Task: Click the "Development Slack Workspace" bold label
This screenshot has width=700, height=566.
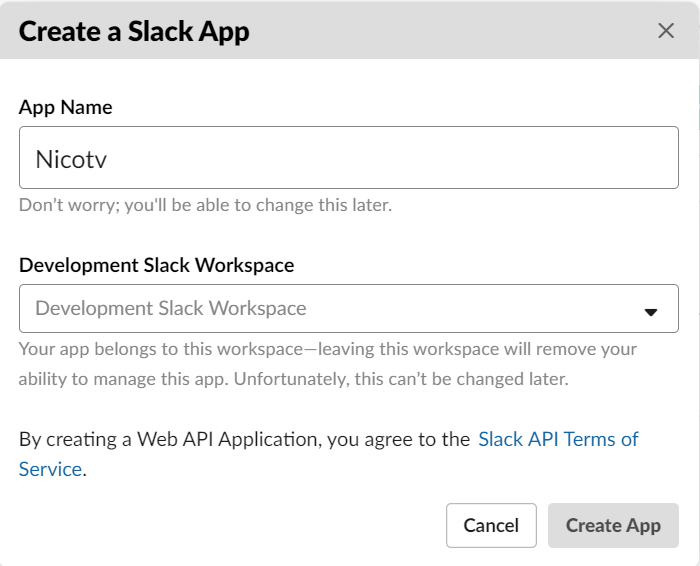Action: pyautogui.click(x=156, y=265)
